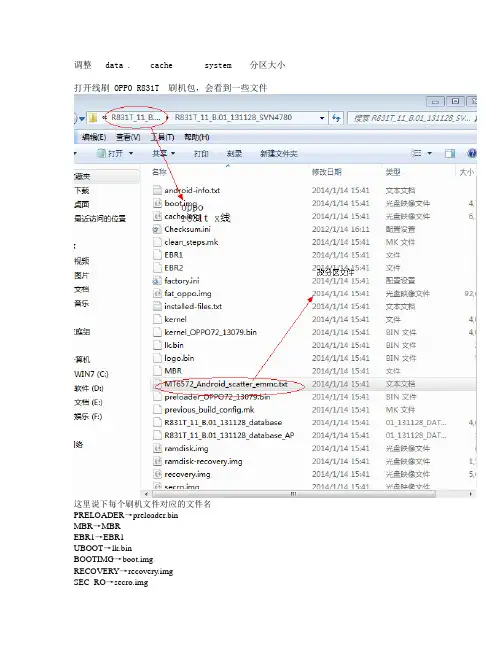
Task: Select the Checksum.ini file icon
Action: (157, 229)
